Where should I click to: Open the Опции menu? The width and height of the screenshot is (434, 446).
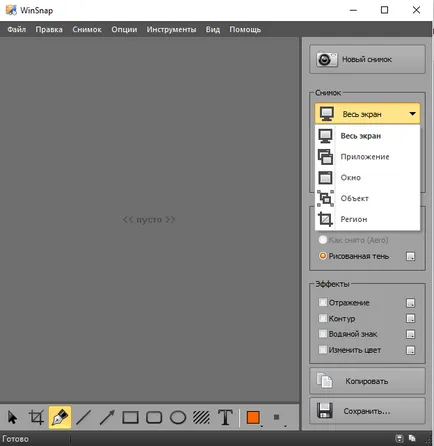(x=124, y=29)
